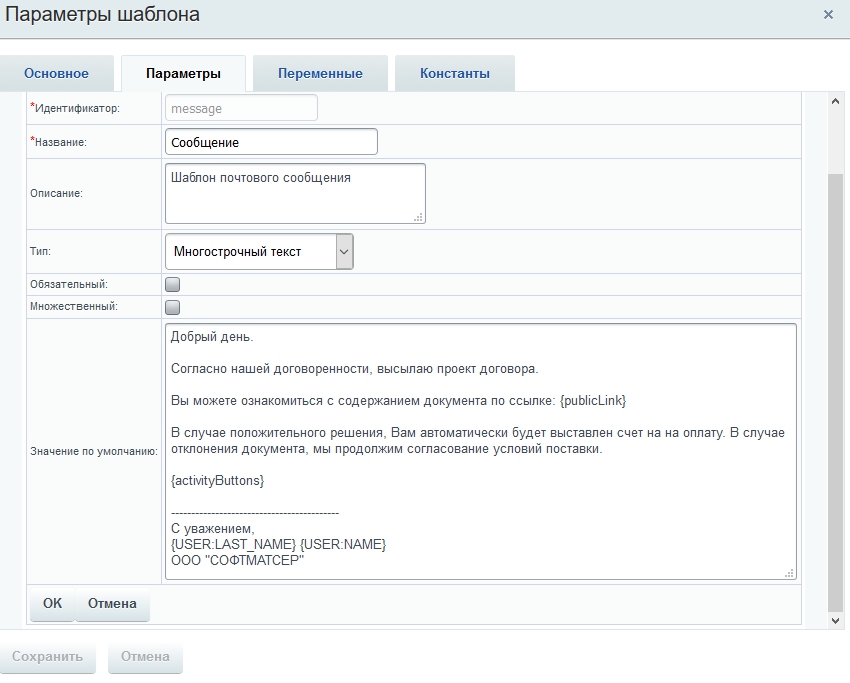Image resolution: width=850 pixels, height=683 pixels.
Task: Switch to the Основное tab
Action: click(56, 74)
